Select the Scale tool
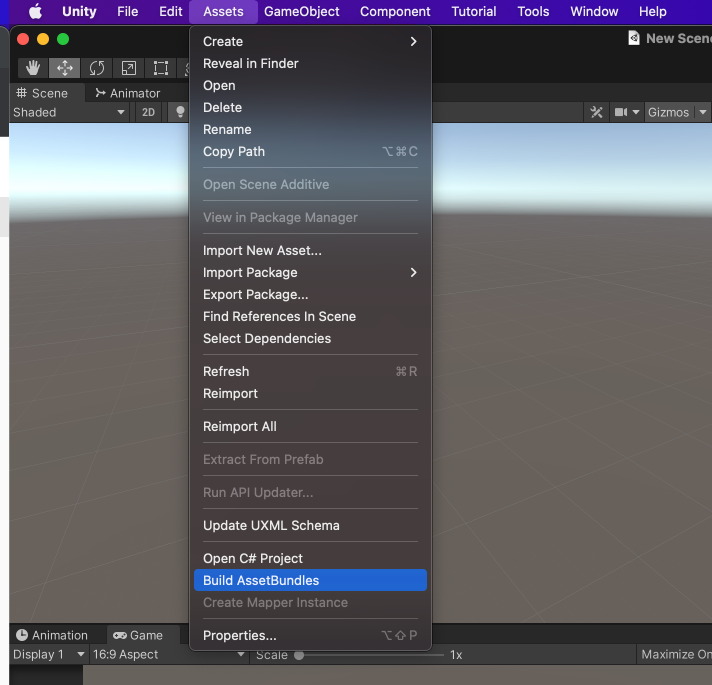Viewport: 712px width, 685px height. [x=129, y=68]
